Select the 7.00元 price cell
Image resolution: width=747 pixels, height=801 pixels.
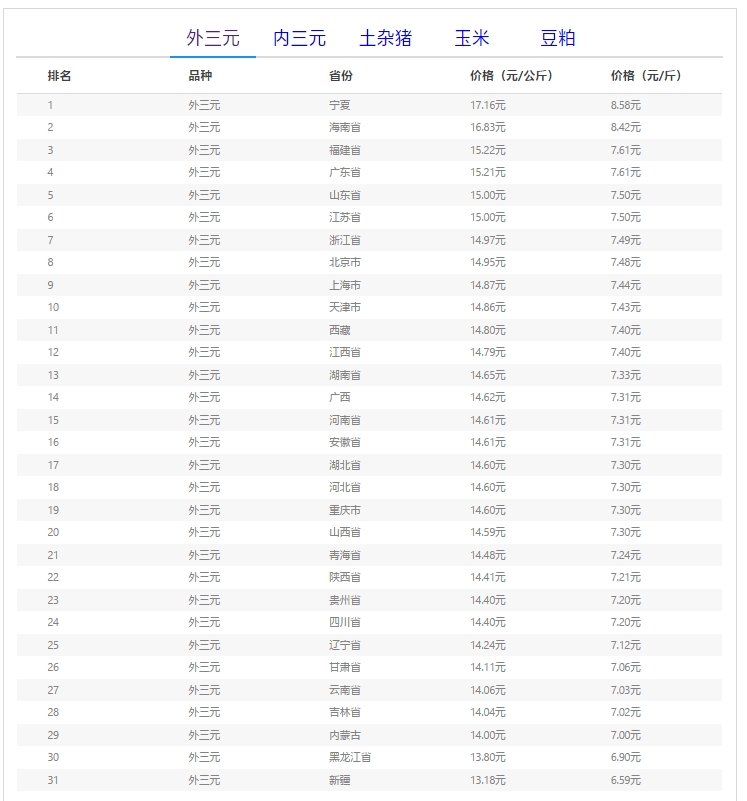(x=626, y=735)
